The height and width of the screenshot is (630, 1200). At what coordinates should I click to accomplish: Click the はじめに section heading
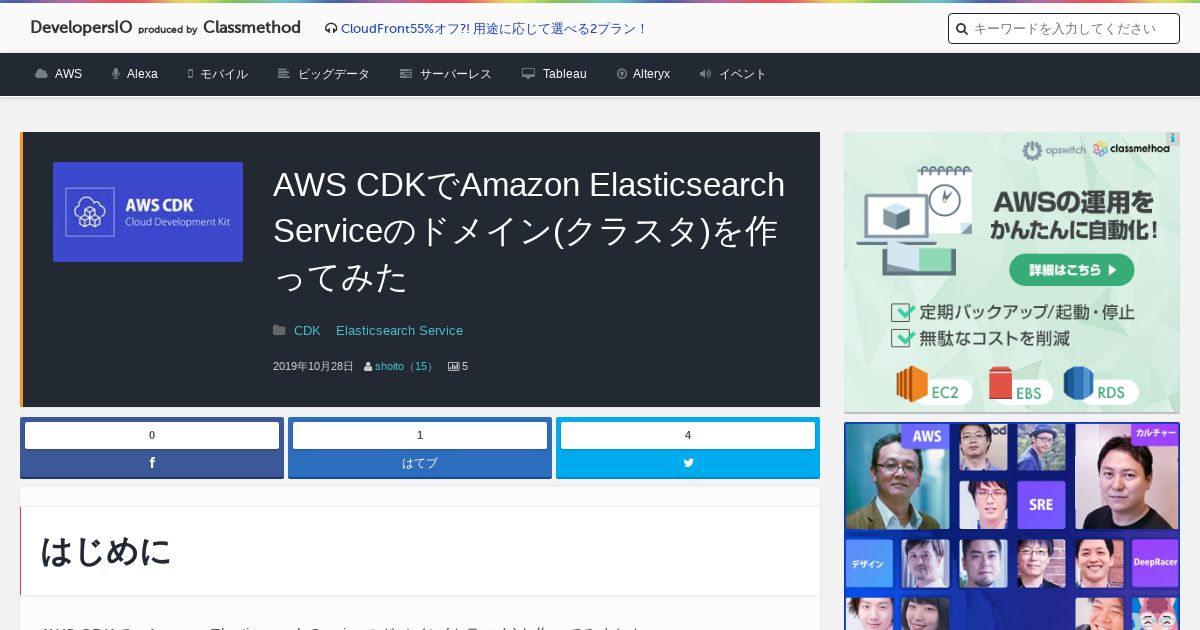tap(106, 551)
